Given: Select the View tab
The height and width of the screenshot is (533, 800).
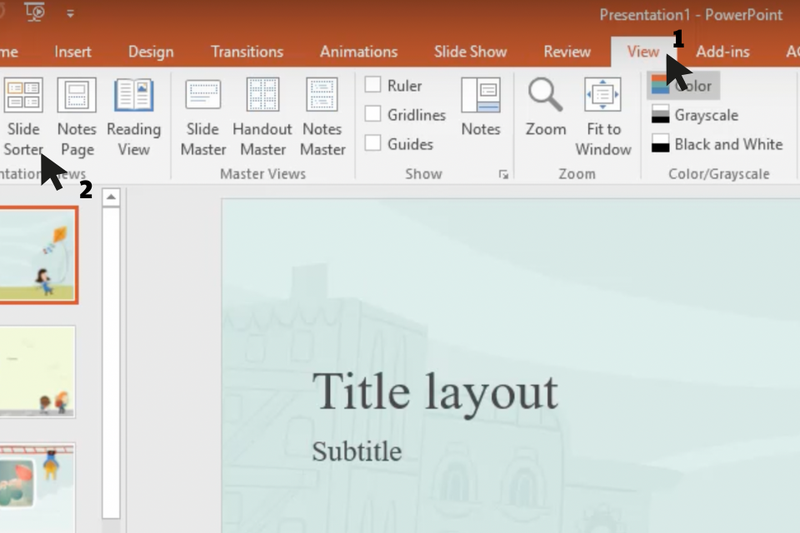Looking at the screenshot, I should tap(643, 52).
